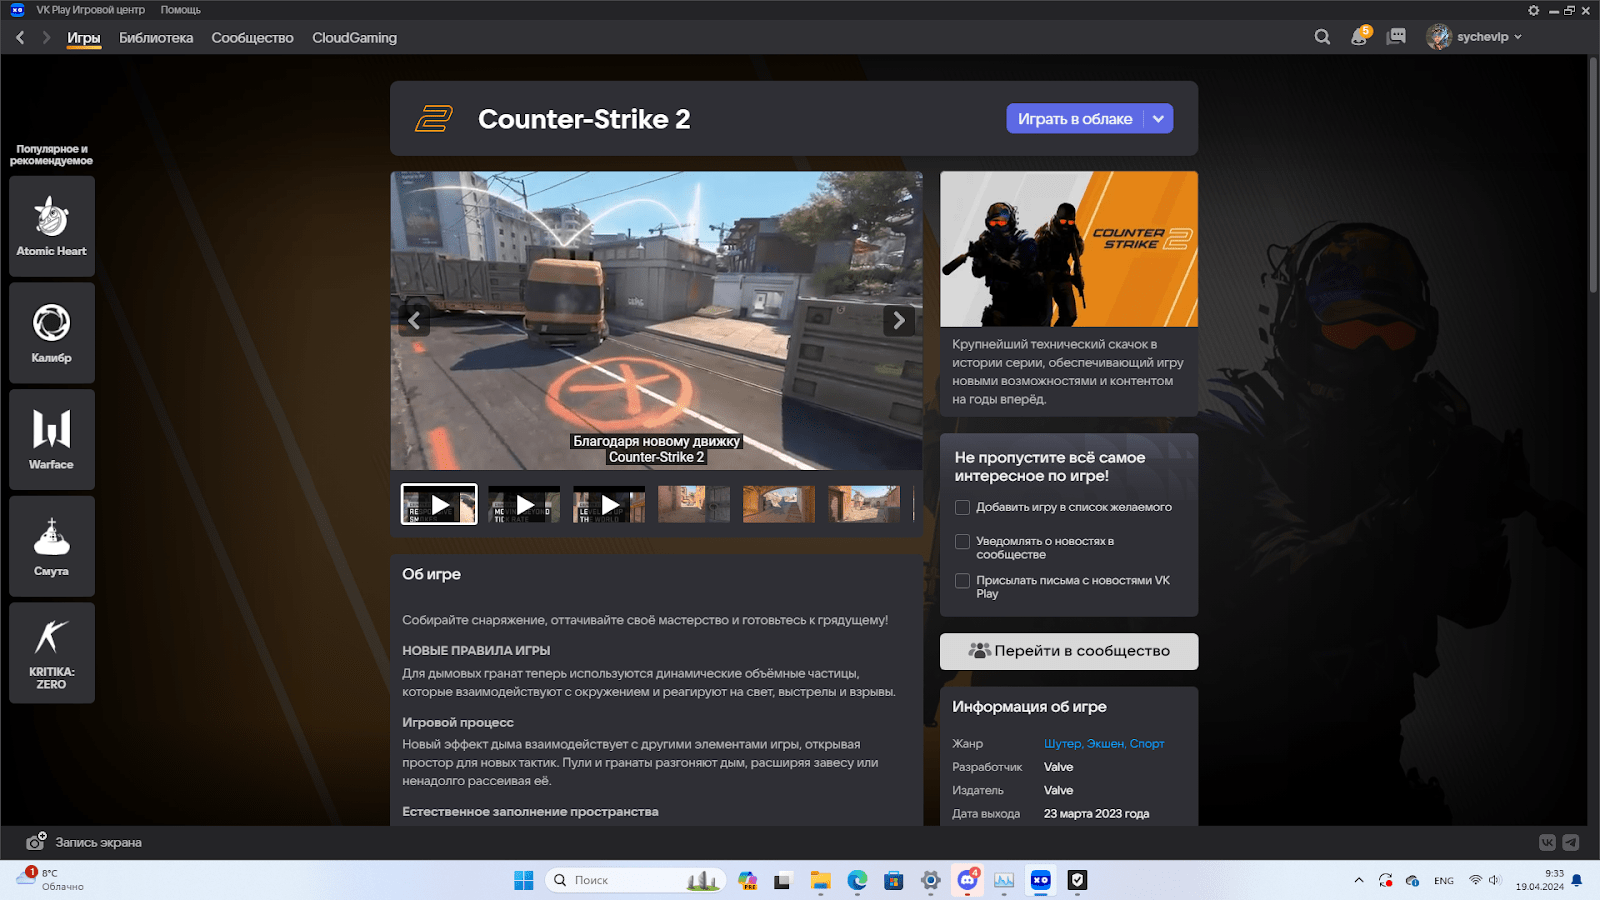The width and height of the screenshot is (1600, 900).
Task: Open the Калибр game tile
Action: click(x=52, y=332)
